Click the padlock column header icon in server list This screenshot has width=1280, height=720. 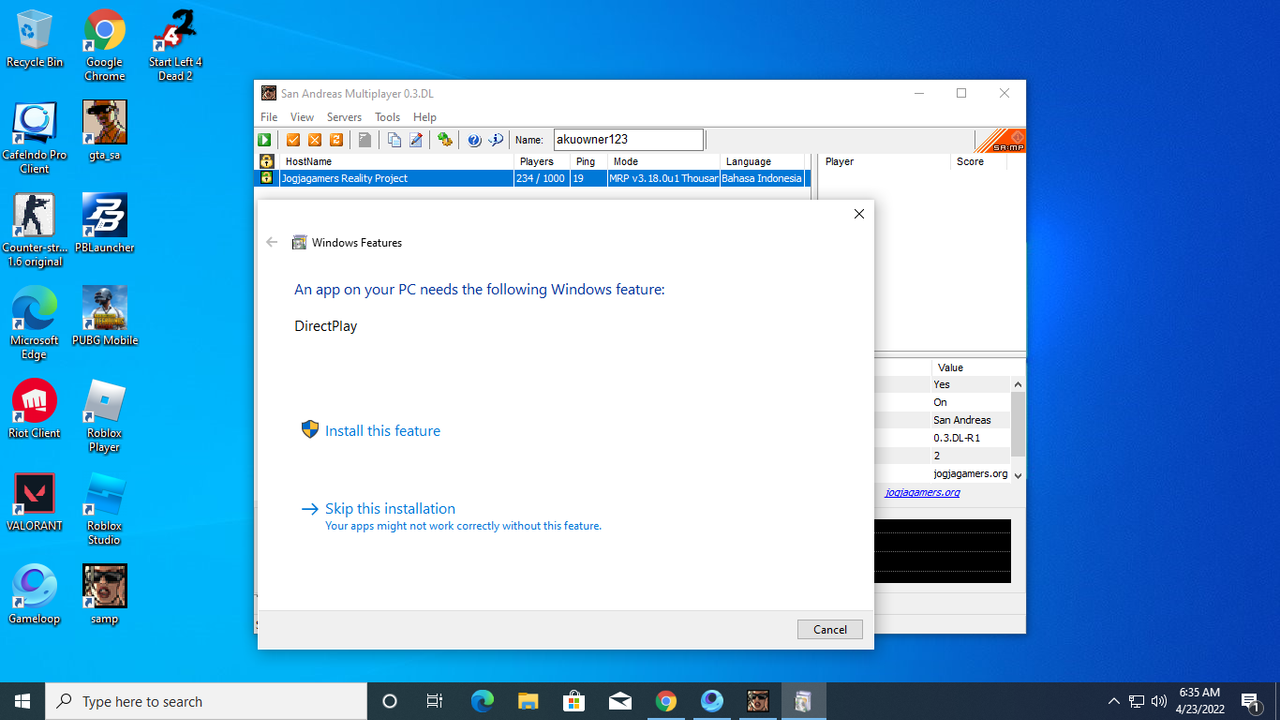[267, 161]
